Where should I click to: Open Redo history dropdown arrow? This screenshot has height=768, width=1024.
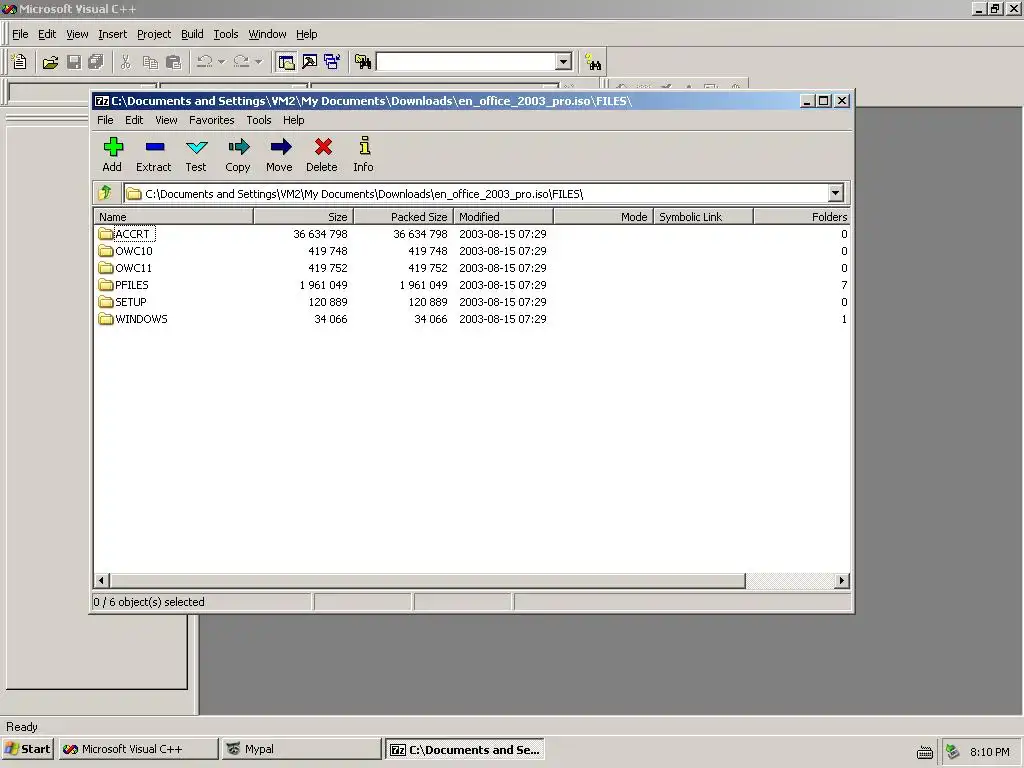[x=258, y=62]
